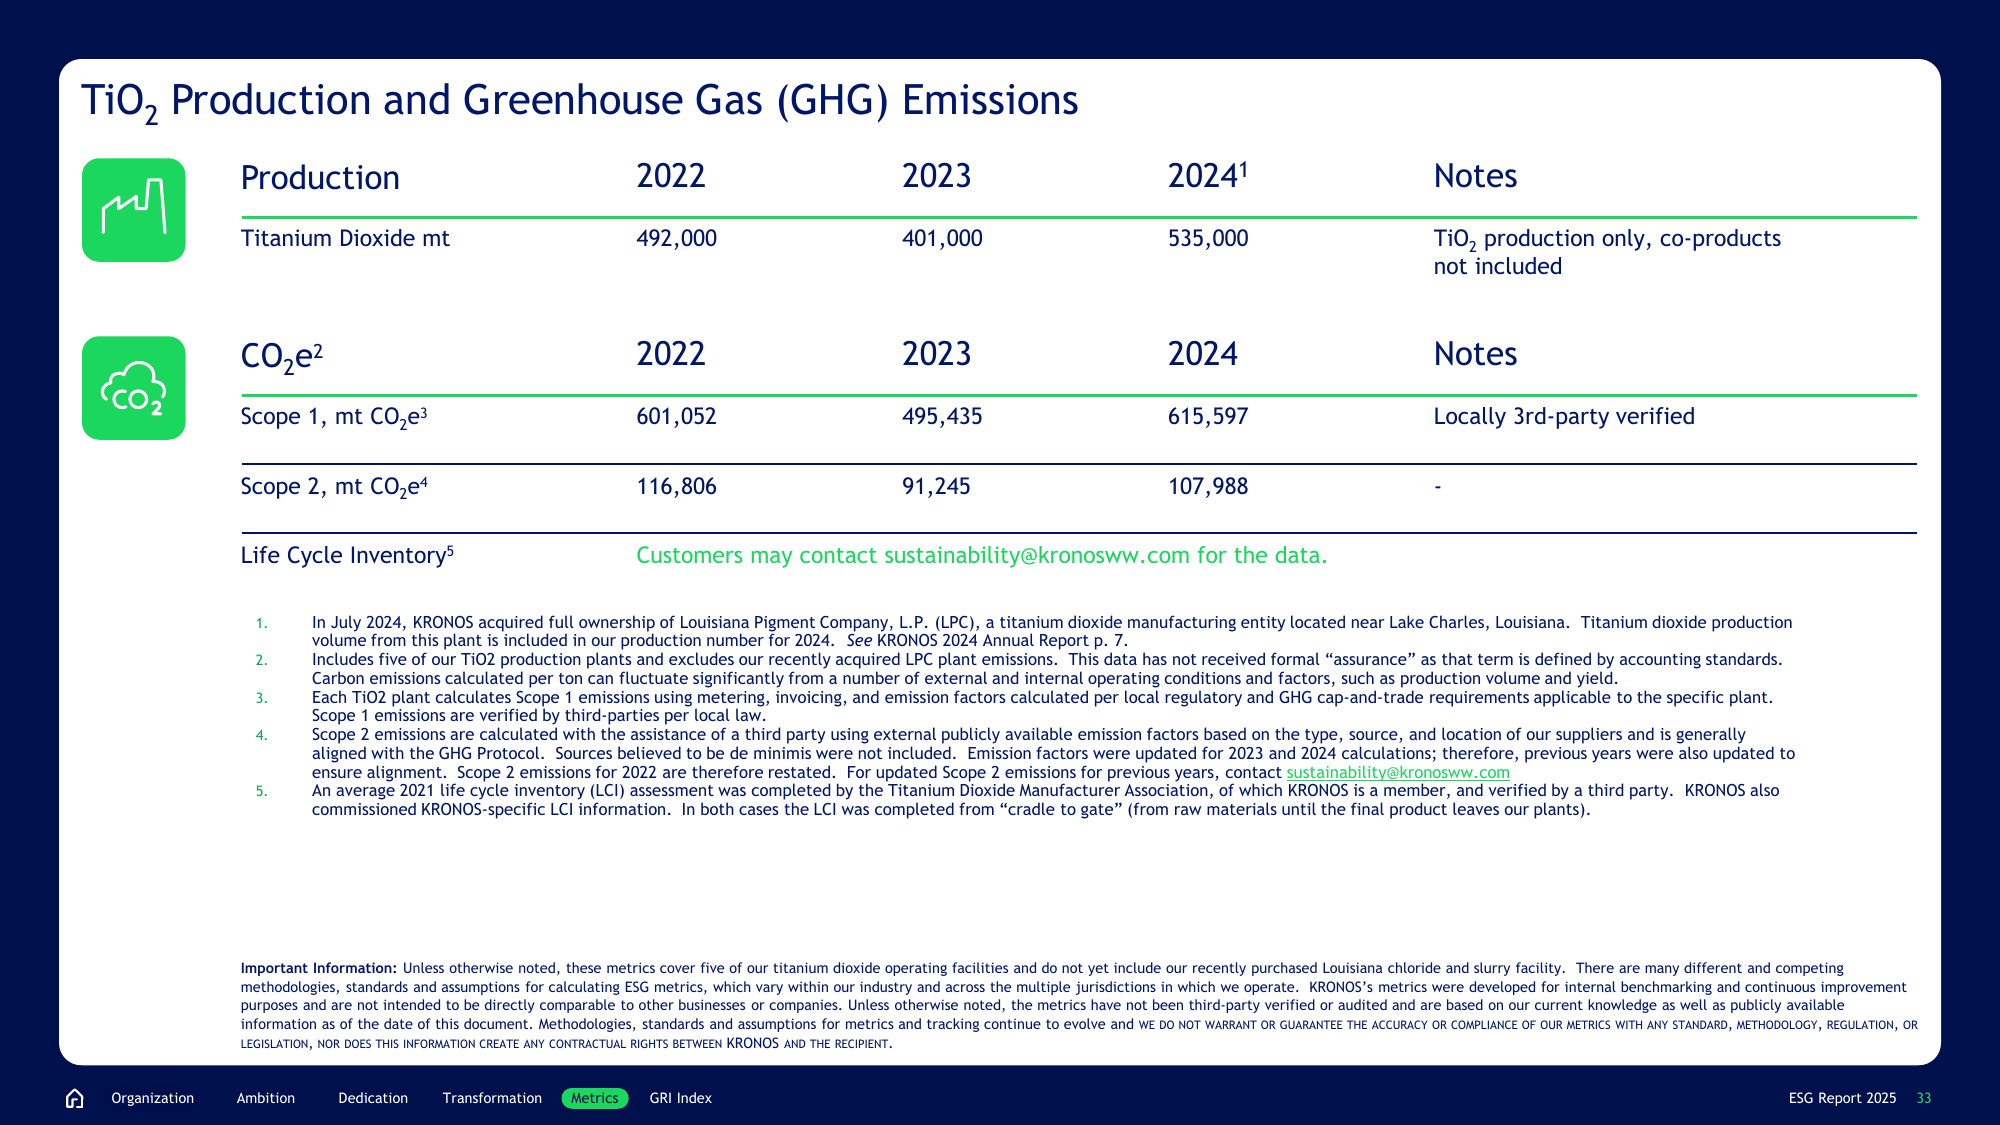Select the 2023 production value 401,000
This screenshot has width=2000, height=1125.
point(942,238)
